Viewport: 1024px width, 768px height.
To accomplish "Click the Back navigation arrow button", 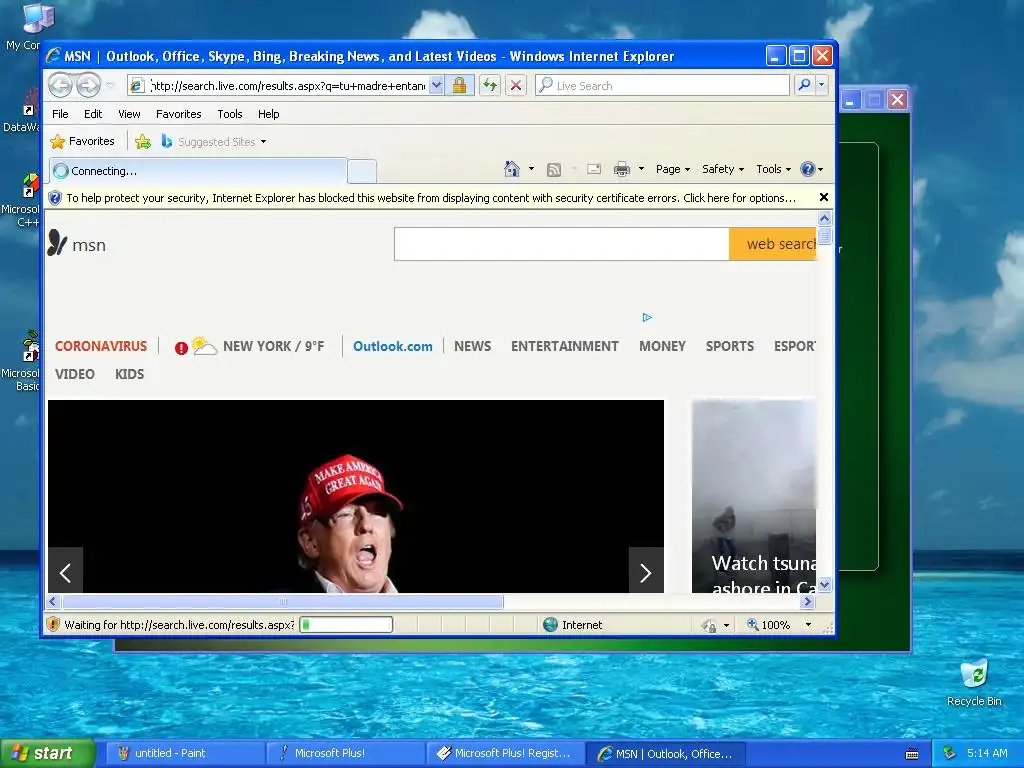I will point(61,86).
